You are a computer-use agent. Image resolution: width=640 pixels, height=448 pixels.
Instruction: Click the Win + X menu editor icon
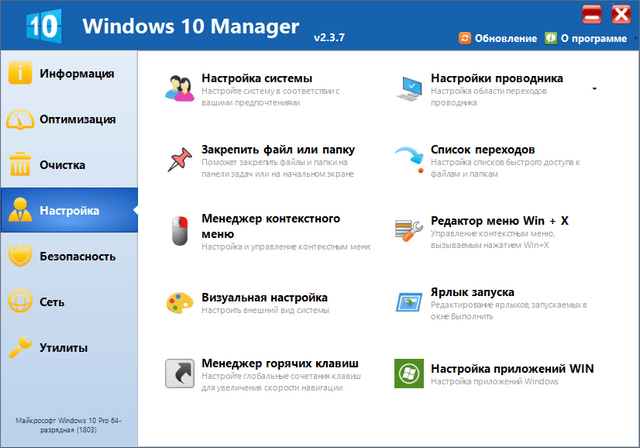pos(410,229)
